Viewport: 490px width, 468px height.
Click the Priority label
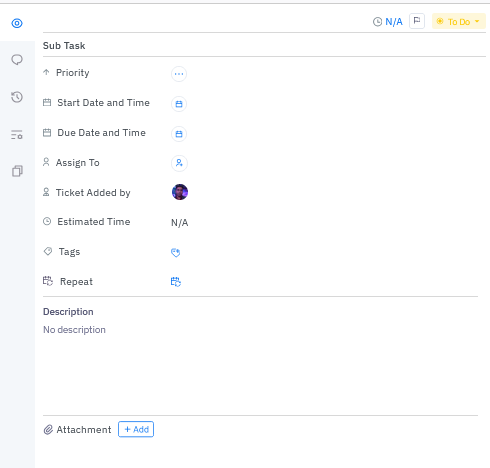point(73,73)
